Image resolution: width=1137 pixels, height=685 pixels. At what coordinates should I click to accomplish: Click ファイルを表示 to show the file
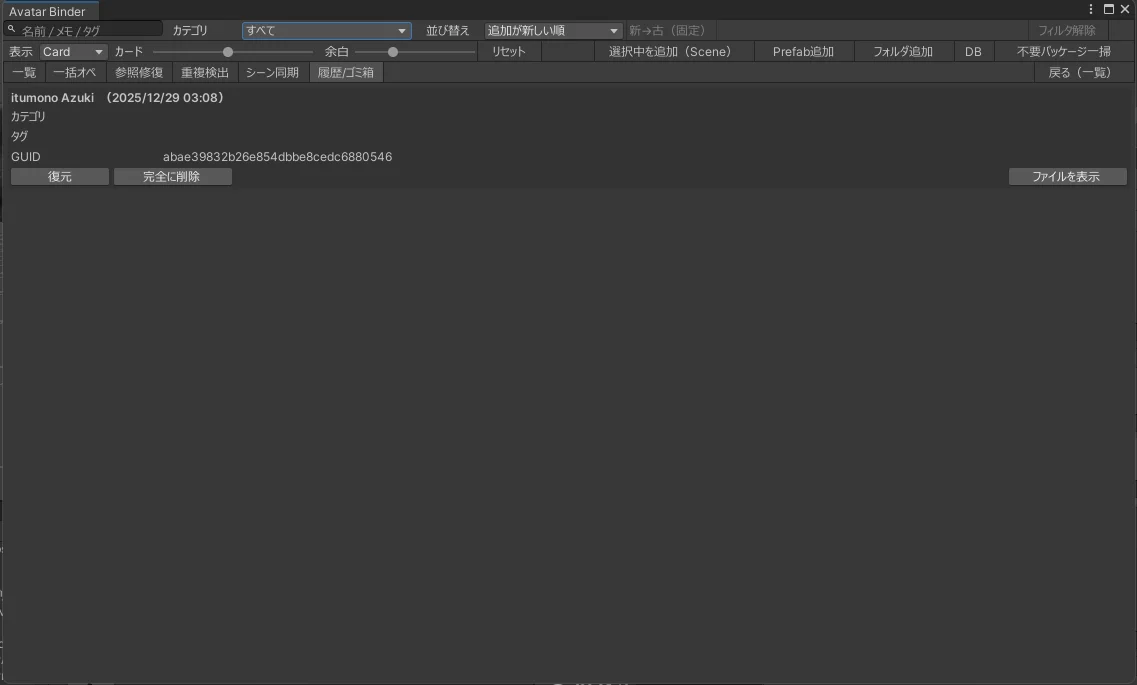pyautogui.click(x=1066, y=177)
